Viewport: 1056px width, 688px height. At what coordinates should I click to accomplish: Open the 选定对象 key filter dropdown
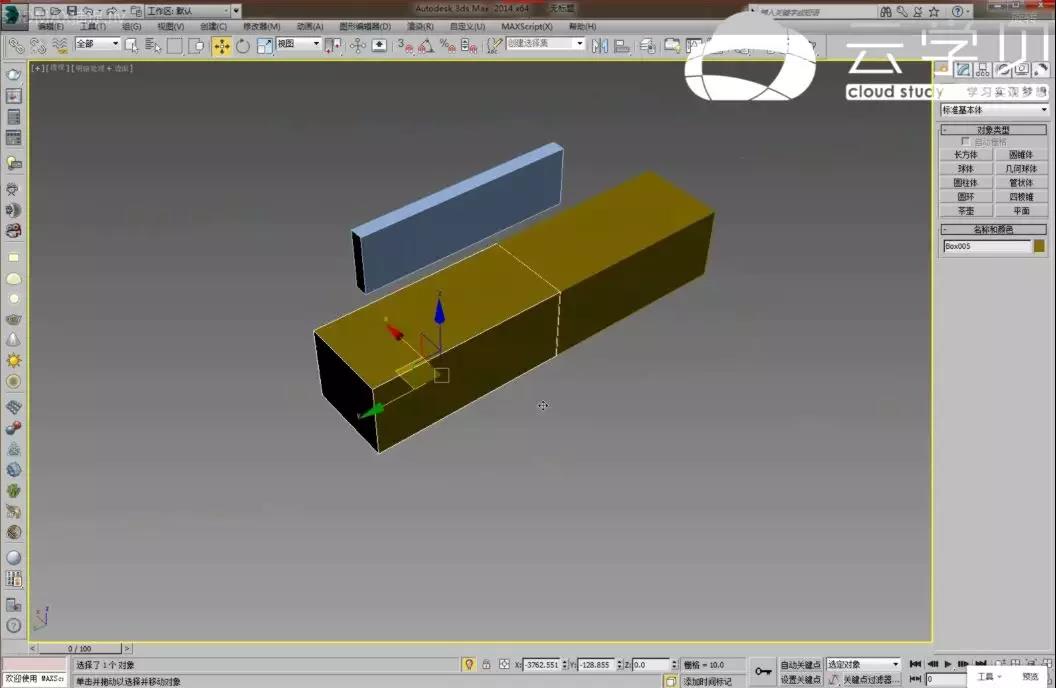863,664
